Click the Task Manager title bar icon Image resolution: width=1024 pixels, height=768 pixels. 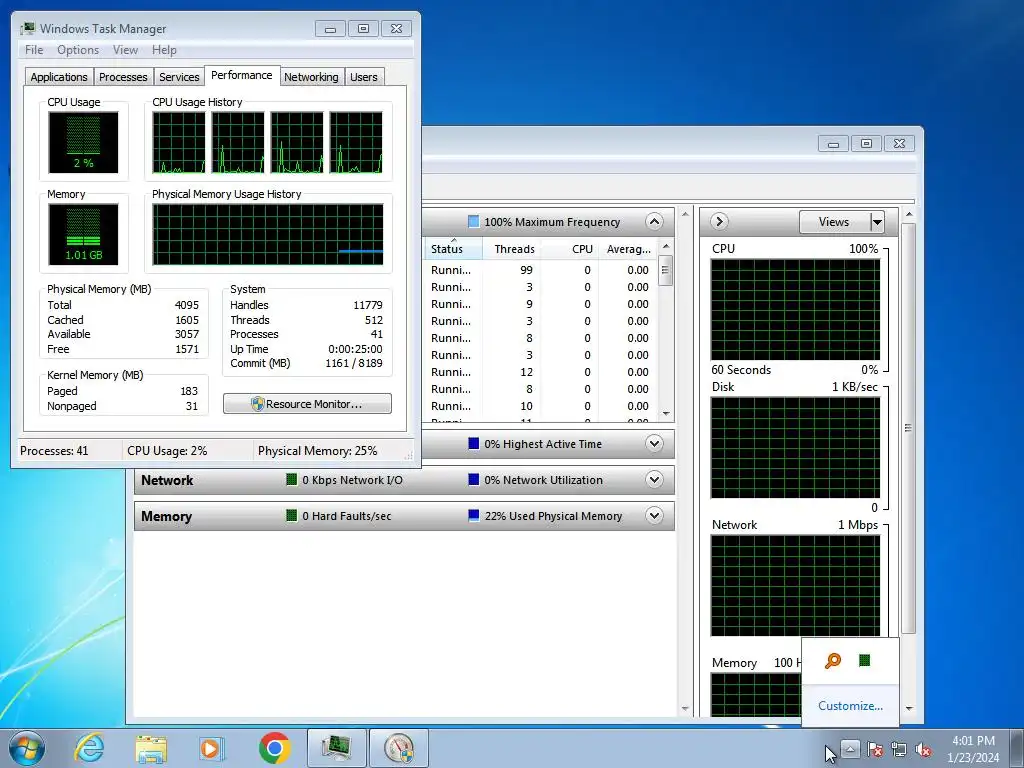27,28
